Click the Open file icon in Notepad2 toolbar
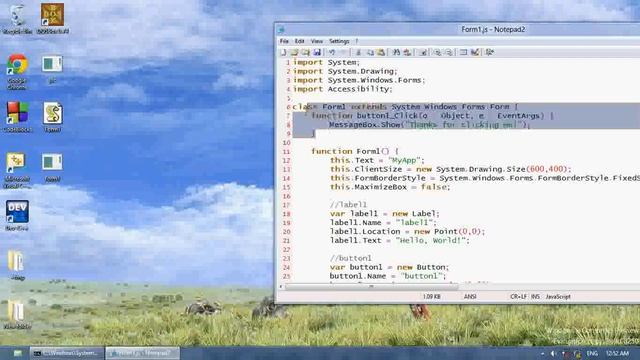Image resolution: width=640 pixels, height=360 pixels. pyautogui.click(x=294, y=52)
